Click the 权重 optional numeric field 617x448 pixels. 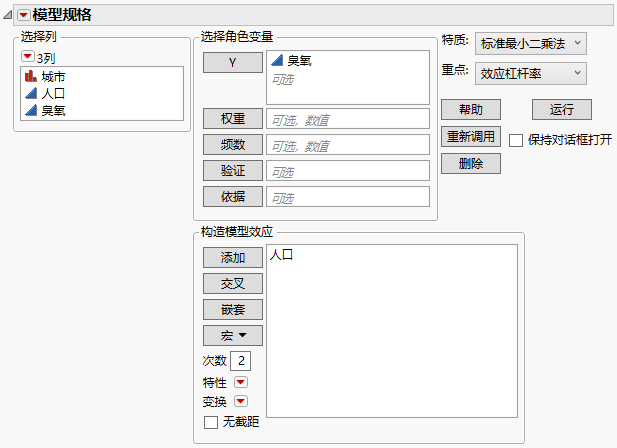[x=348, y=119]
